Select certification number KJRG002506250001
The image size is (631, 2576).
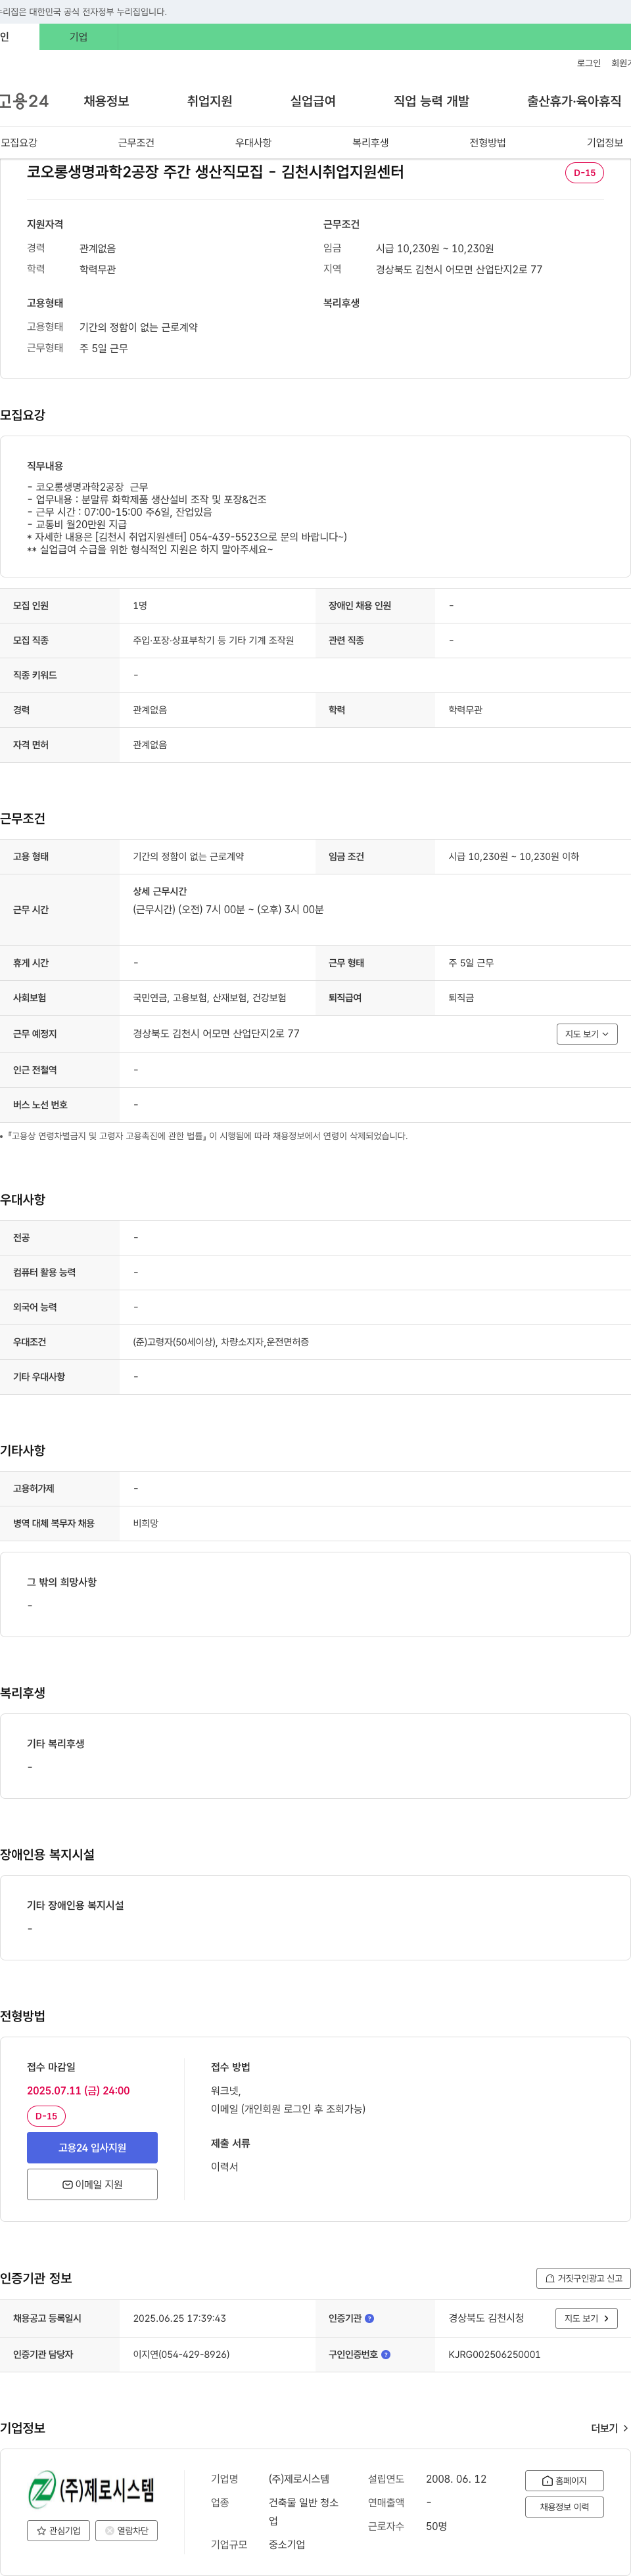click(x=494, y=2354)
